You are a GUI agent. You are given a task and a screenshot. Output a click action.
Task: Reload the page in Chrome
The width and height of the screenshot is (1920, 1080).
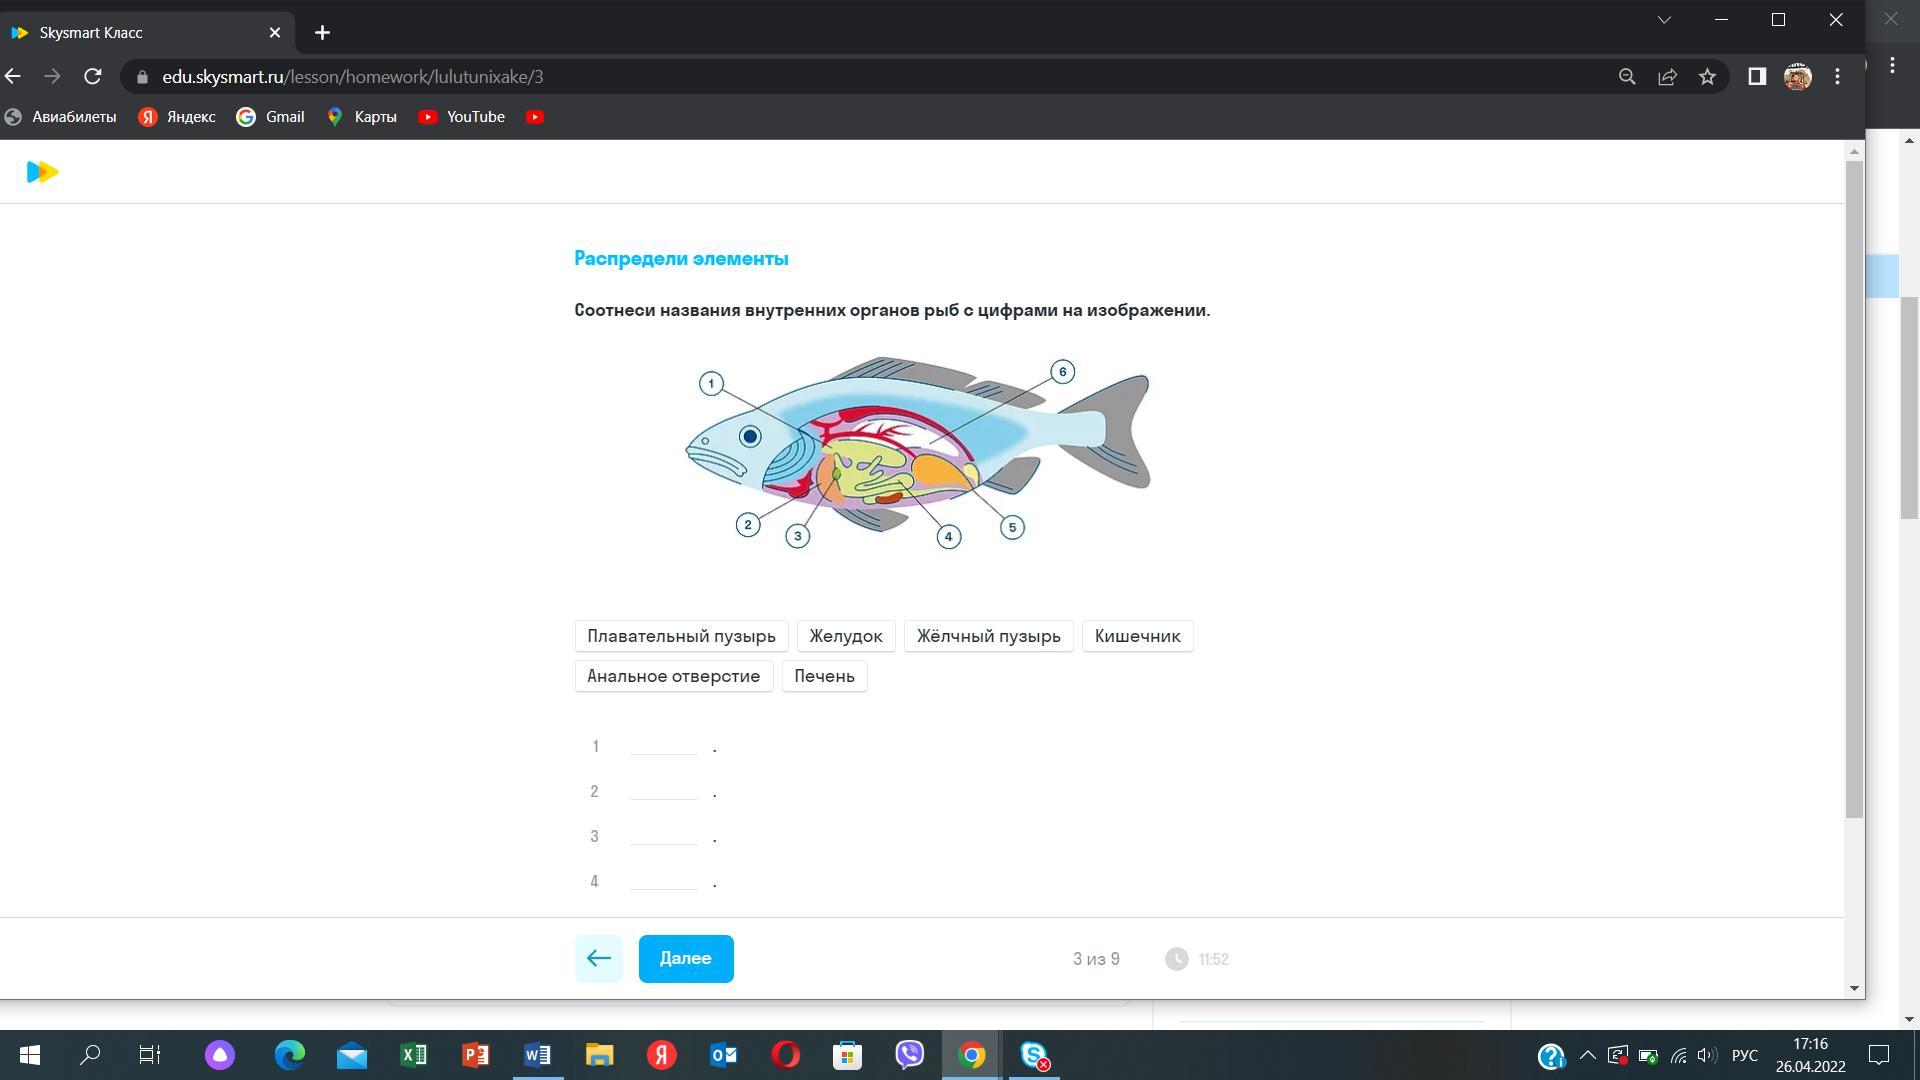point(93,77)
